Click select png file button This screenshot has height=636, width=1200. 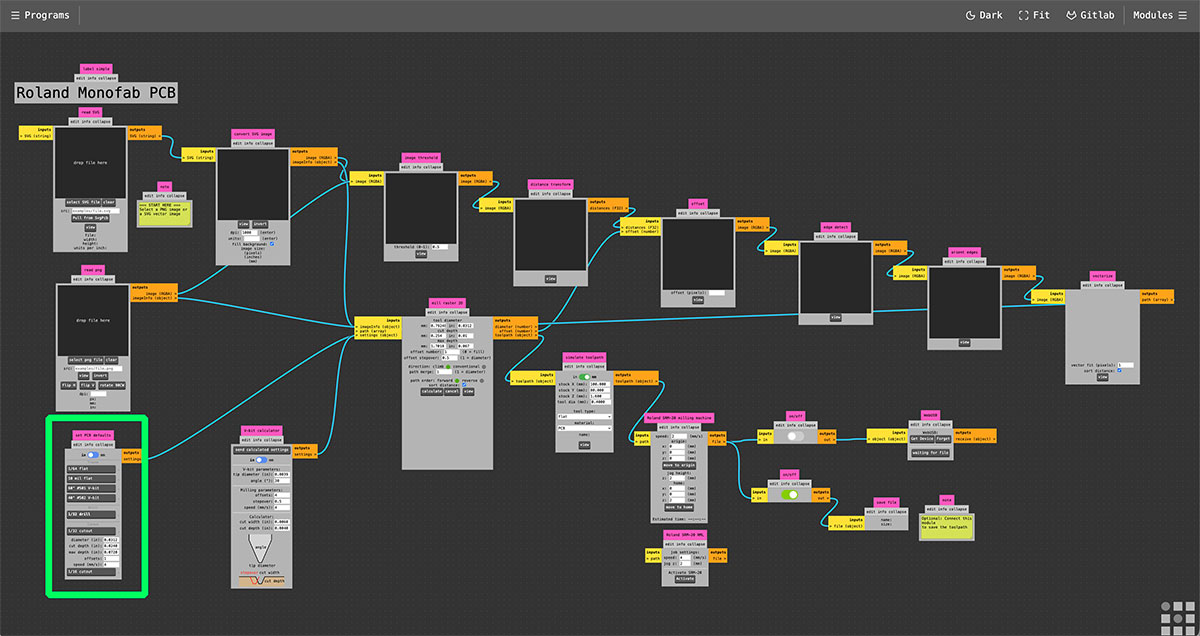coord(86,360)
